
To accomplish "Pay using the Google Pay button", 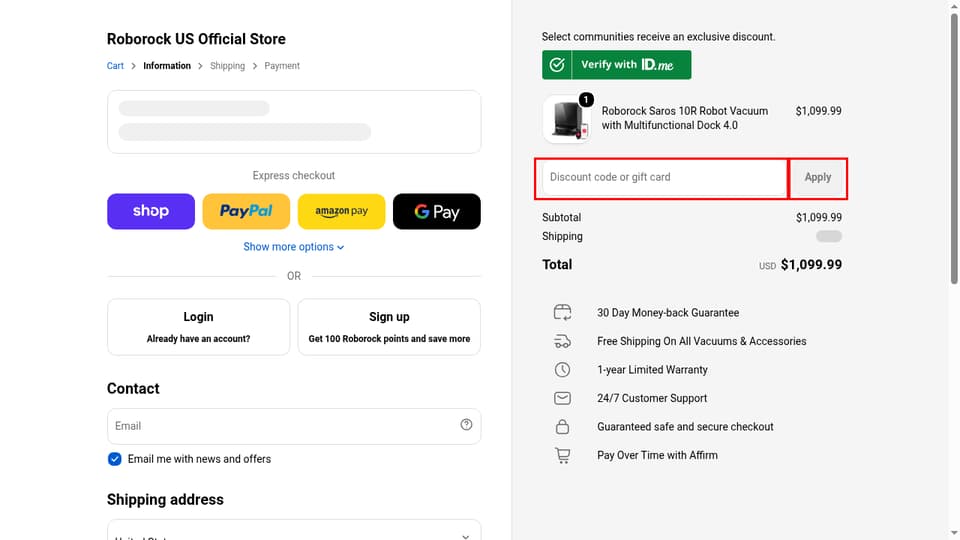I will 437,211.
